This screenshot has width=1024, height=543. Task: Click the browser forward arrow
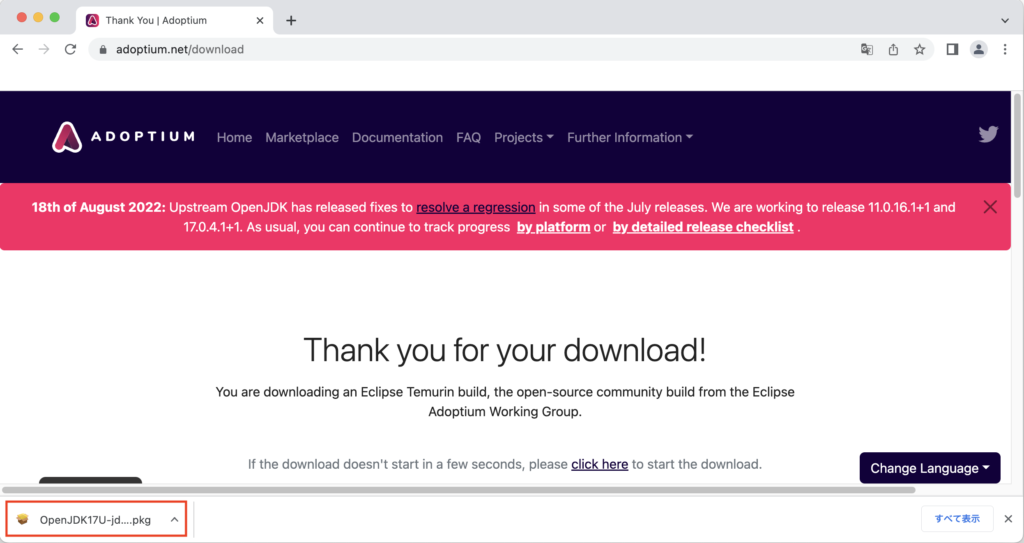pyautogui.click(x=44, y=49)
